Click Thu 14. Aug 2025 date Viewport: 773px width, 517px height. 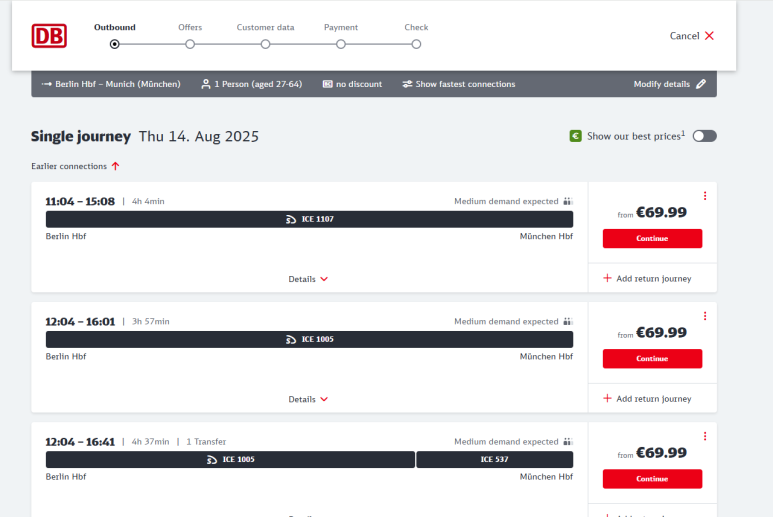pos(199,137)
